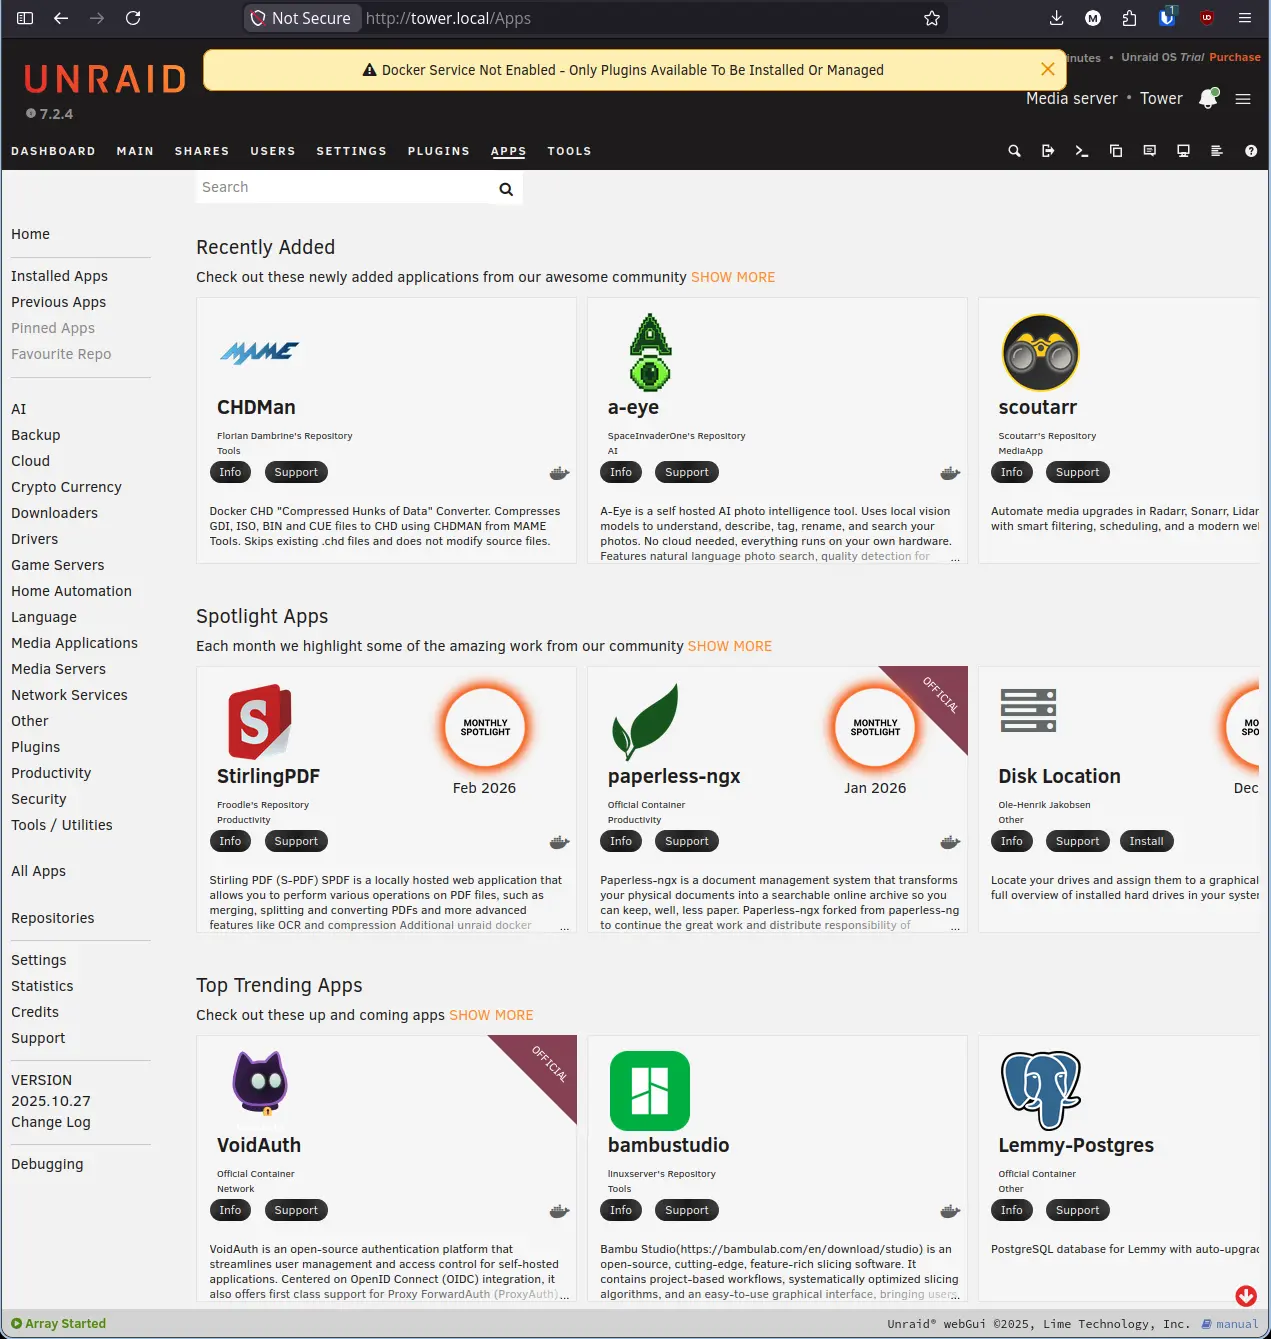Viewport: 1271px width, 1339px height.
Task: Click the docker whale icon on StirlingPDF card
Action: [560, 842]
